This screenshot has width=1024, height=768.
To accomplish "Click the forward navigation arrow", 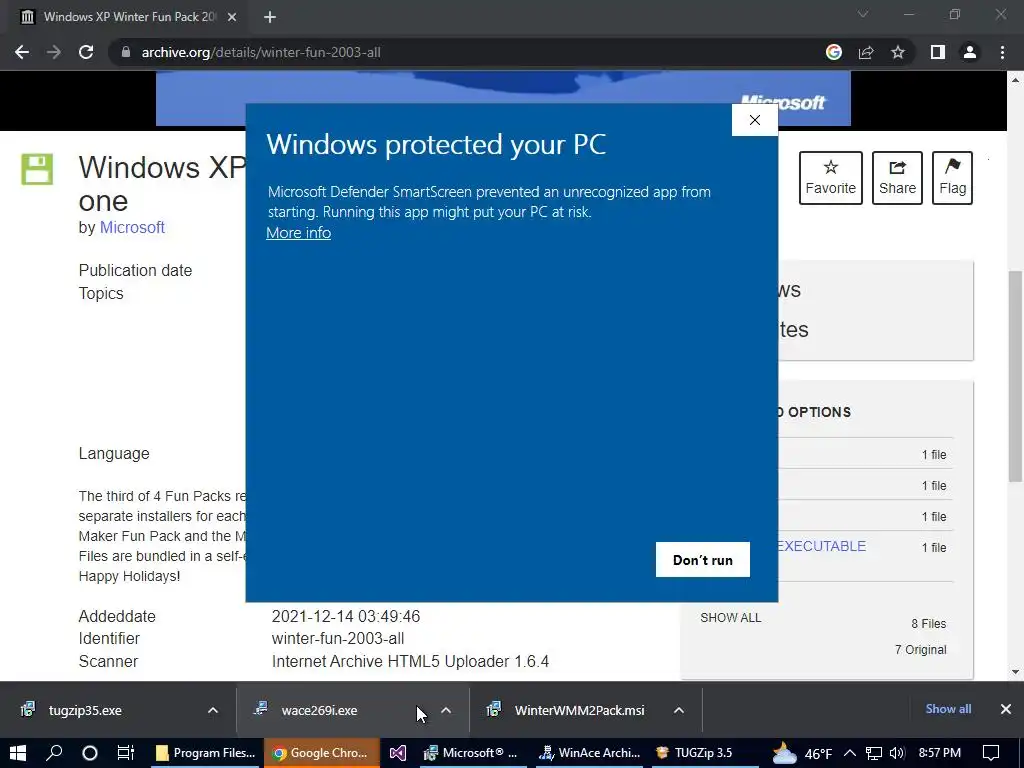I will [54, 52].
